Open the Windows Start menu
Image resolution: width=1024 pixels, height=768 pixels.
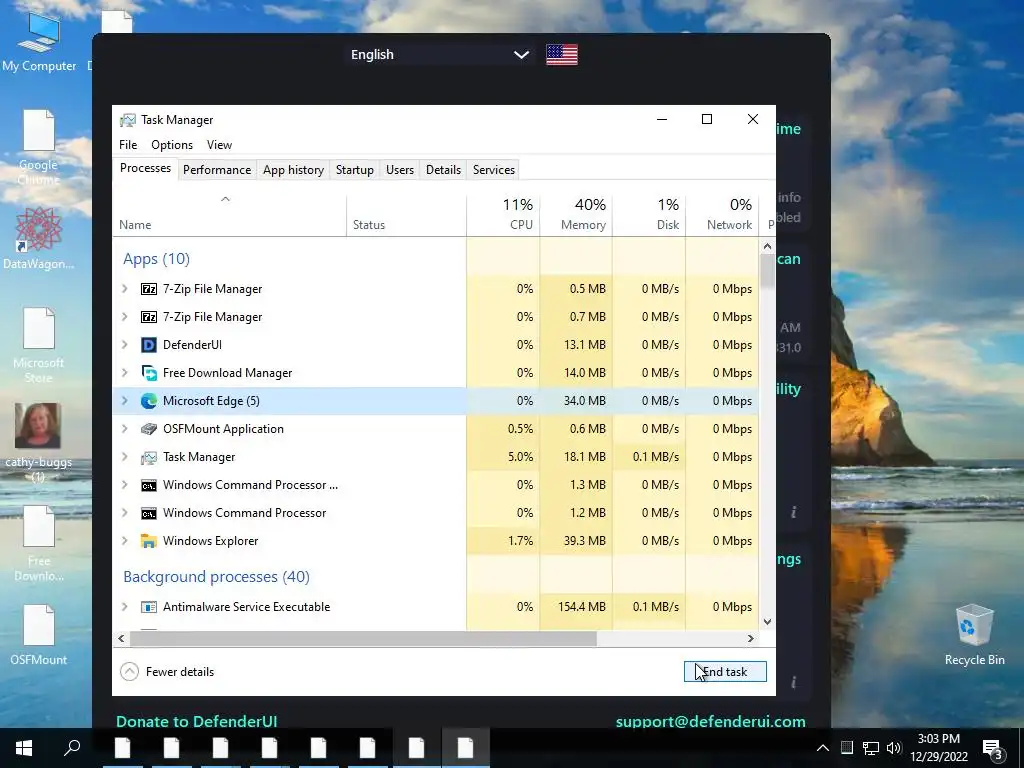[24, 748]
